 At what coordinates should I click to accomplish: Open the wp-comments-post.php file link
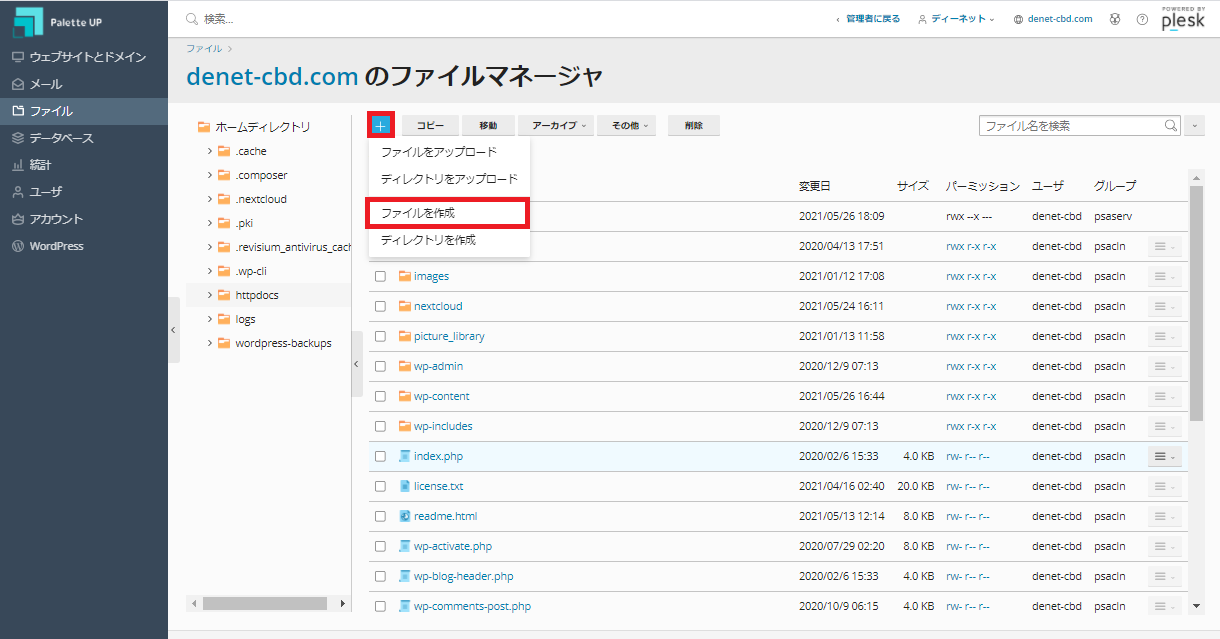tap(472, 606)
